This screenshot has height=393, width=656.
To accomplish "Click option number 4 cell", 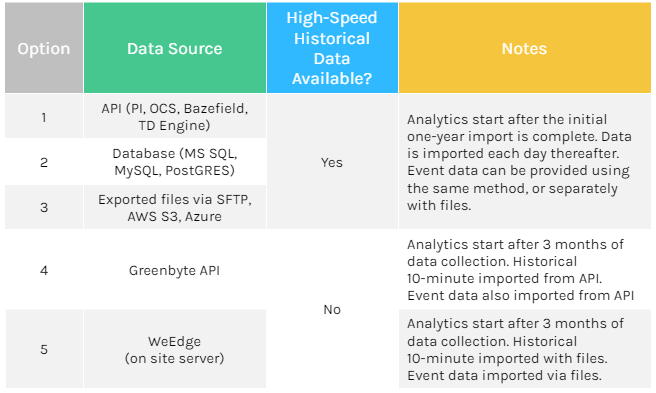I will pyautogui.click(x=44, y=270).
